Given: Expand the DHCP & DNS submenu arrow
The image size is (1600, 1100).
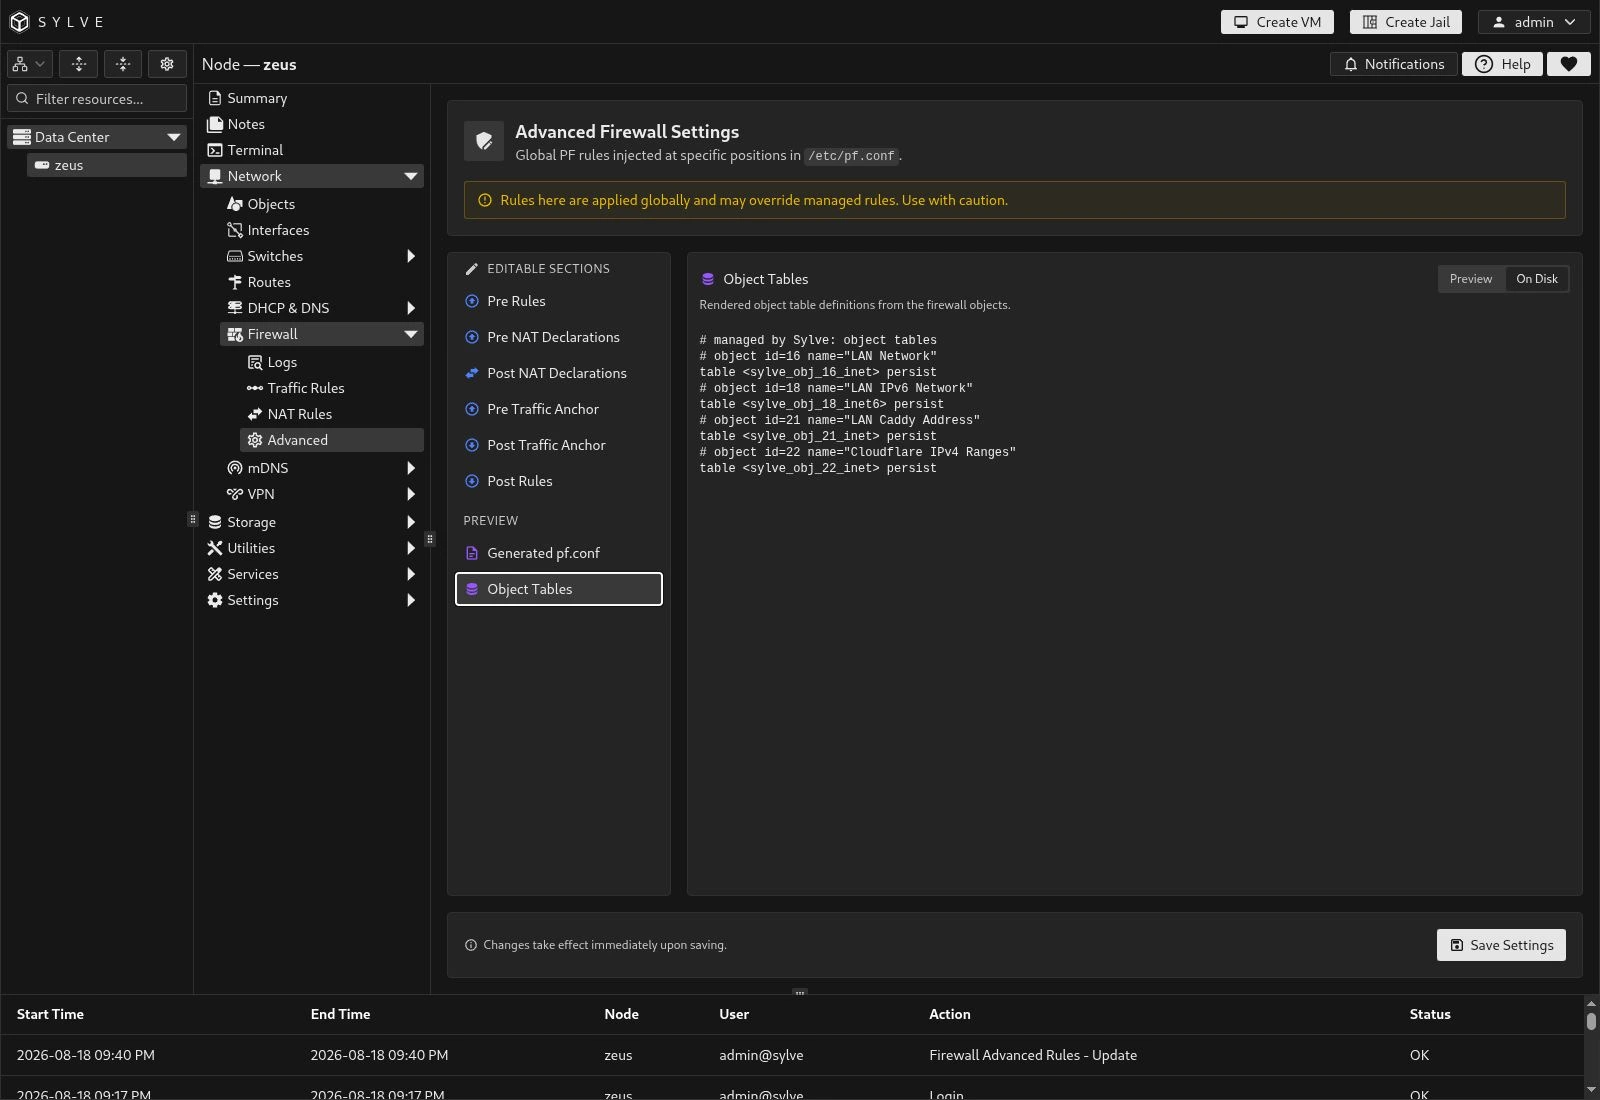Looking at the screenshot, I should (x=410, y=308).
